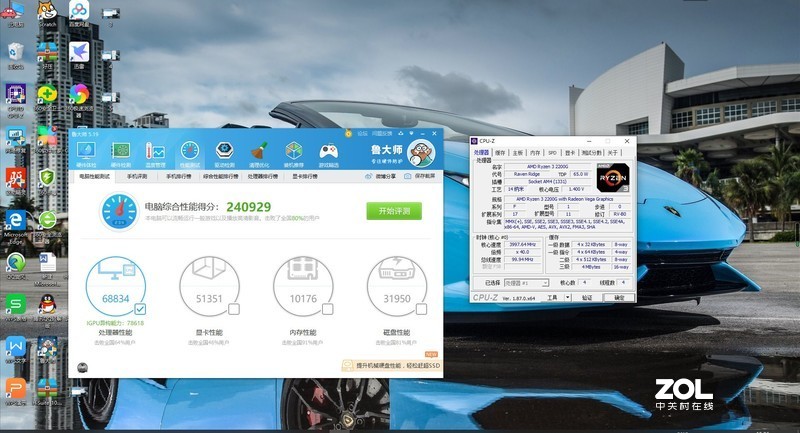The height and width of the screenshot is (433, 800).
Task: Switch to the graphics card ranking tab
Action: pos(305,176)
